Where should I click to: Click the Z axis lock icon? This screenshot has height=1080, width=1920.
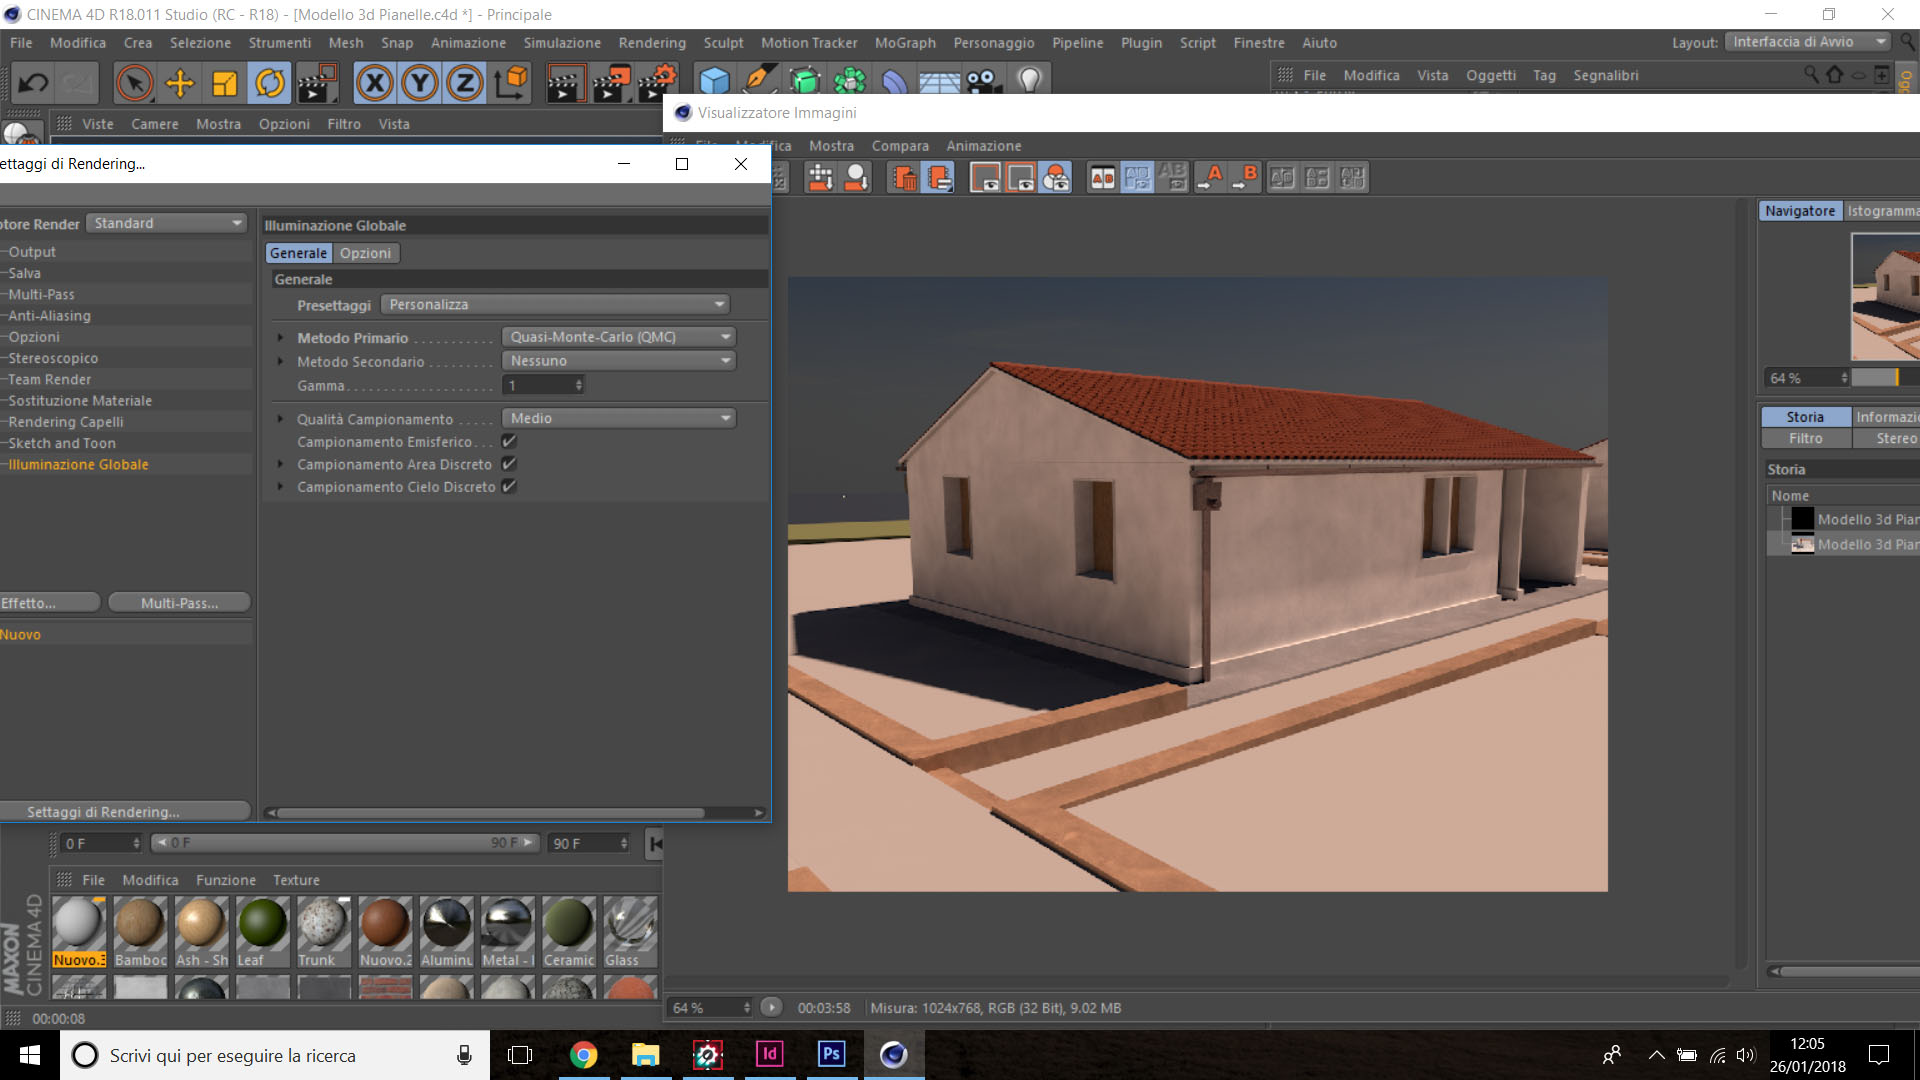pyautogui.click(x=465, y=83)
